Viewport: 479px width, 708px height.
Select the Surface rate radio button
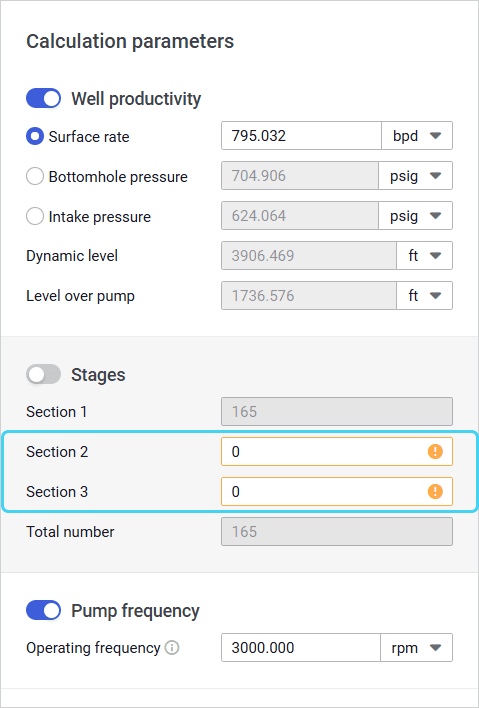coord(35,136)
